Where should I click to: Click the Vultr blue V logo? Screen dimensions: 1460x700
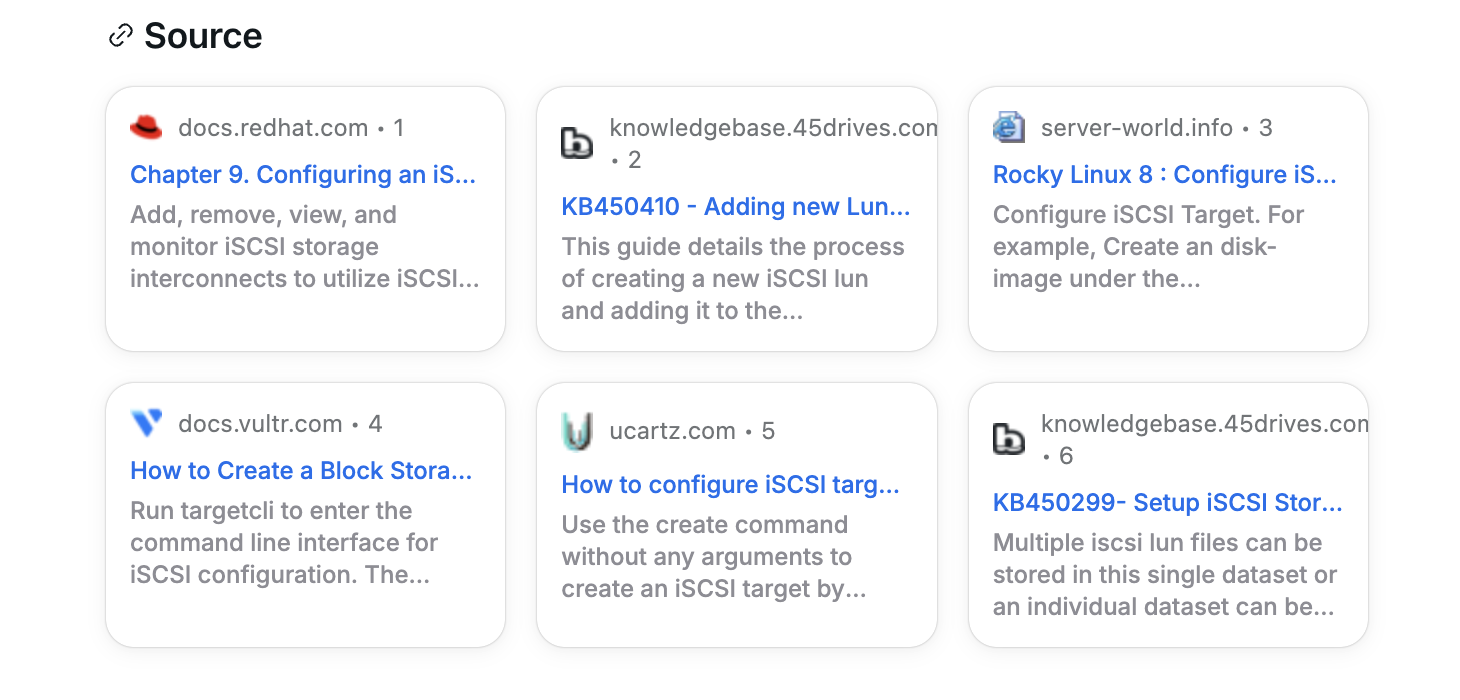(x=146, y=424)
